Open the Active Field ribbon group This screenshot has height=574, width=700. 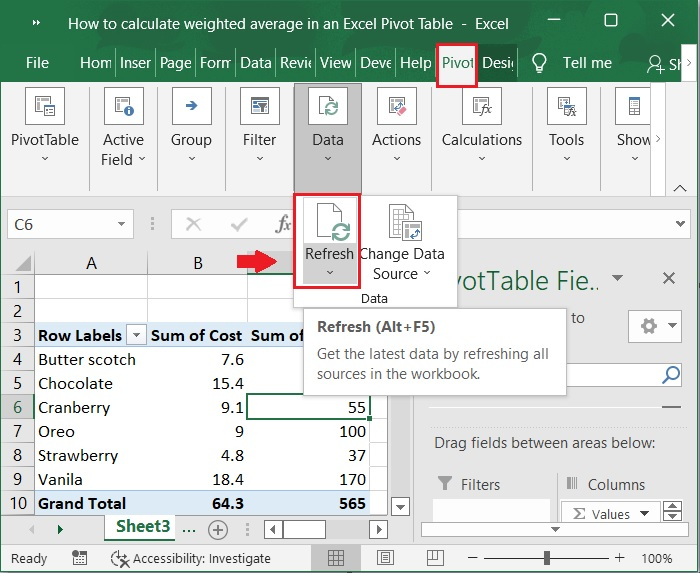(x=123, y=125)
